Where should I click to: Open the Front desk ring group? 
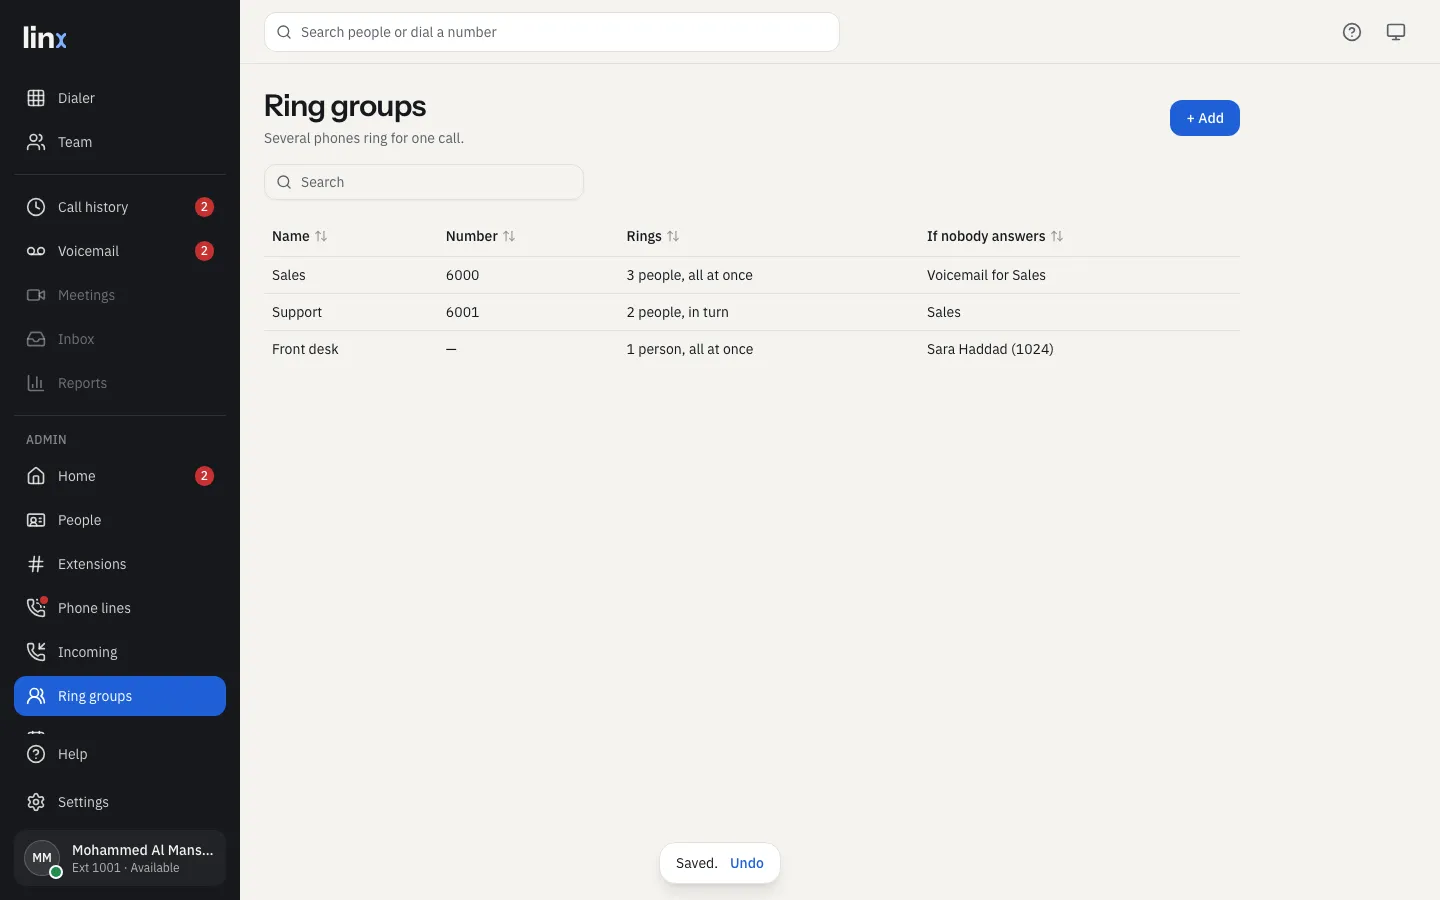(x=752, y=349)
